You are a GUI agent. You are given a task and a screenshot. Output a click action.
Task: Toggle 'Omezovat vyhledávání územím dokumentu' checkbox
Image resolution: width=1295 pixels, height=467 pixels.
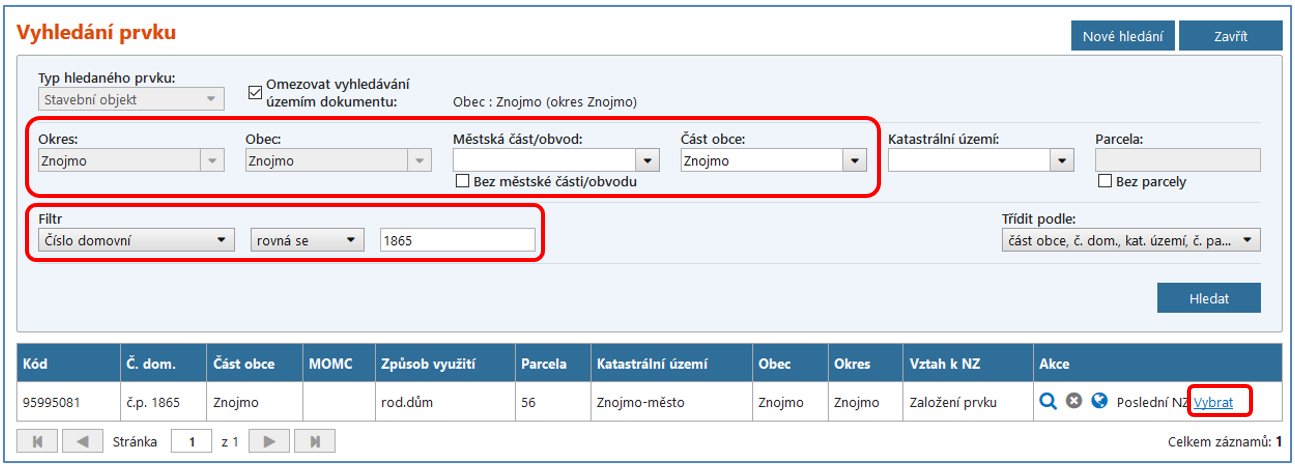click(254, 93)
